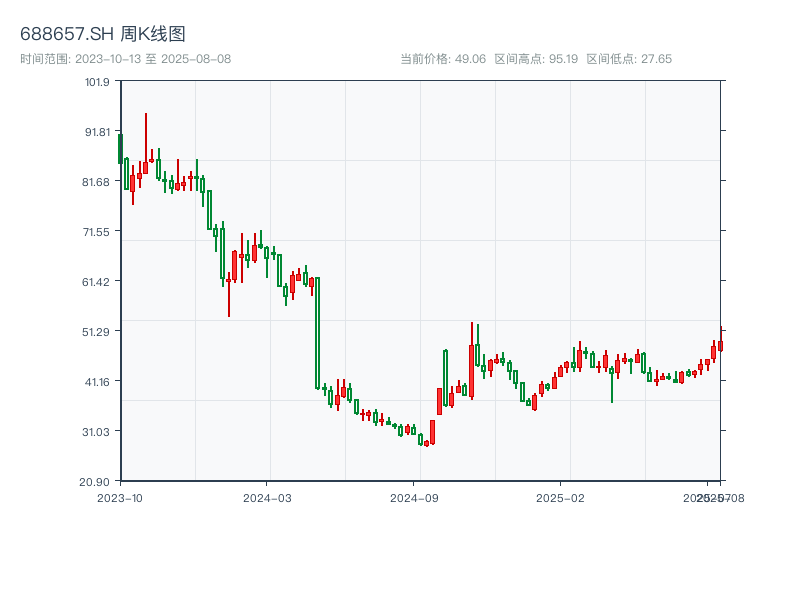Click the 101.9 y-axis price label

tap(97, 82)
